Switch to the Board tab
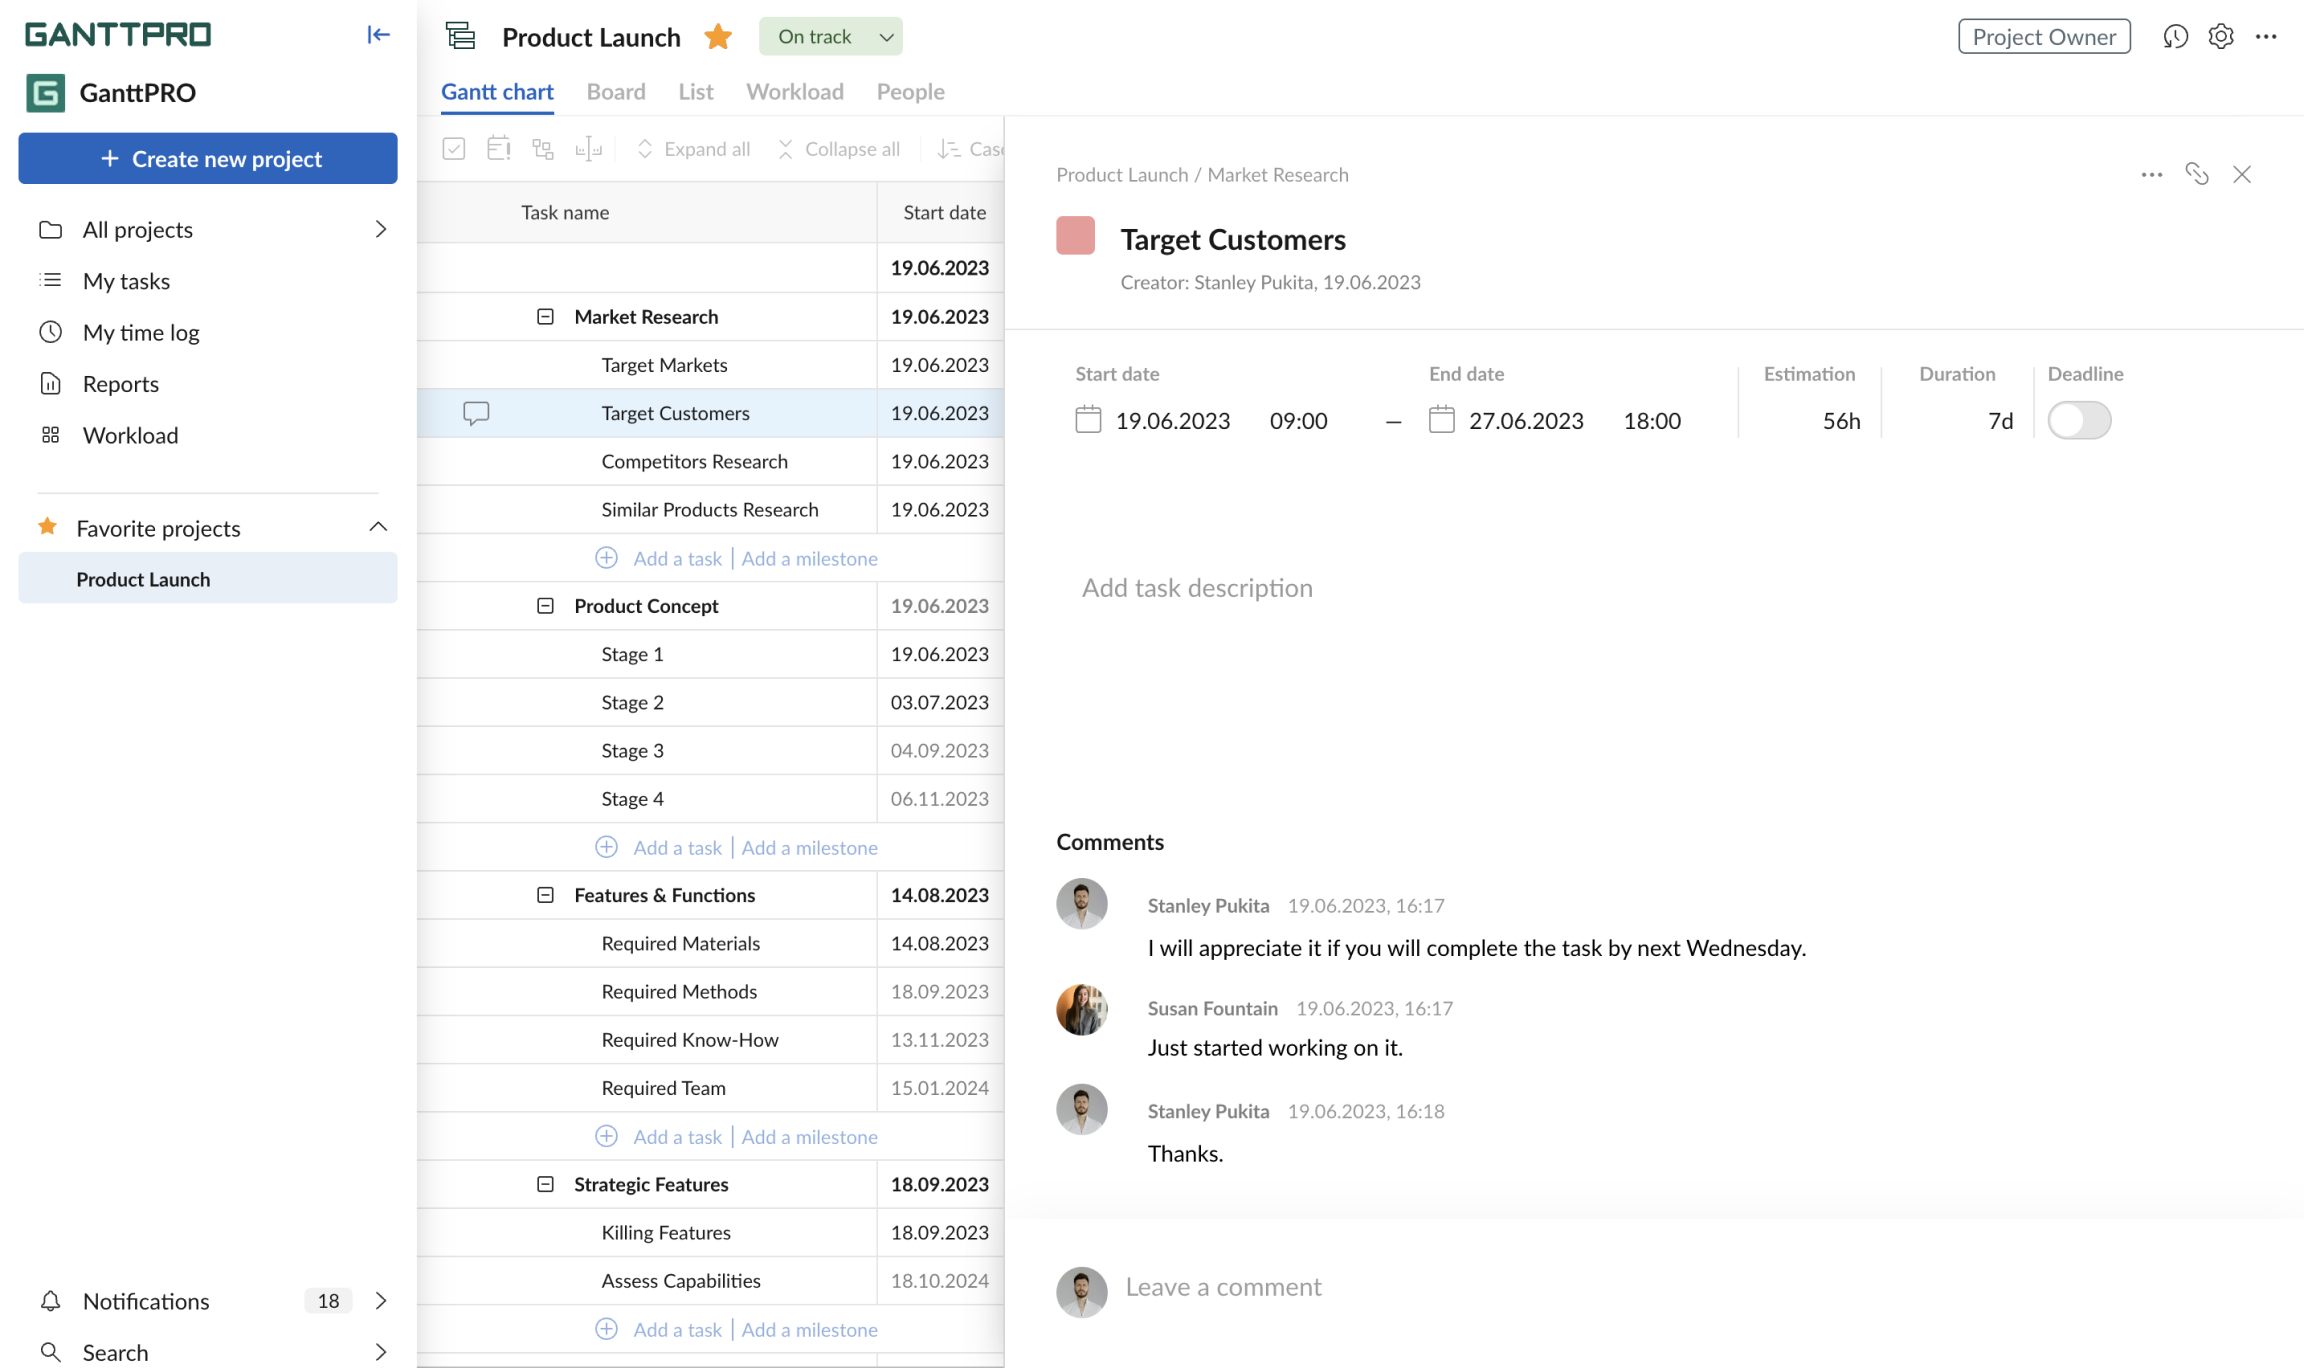This screenshot has height=1368, width=2304. 615,91
